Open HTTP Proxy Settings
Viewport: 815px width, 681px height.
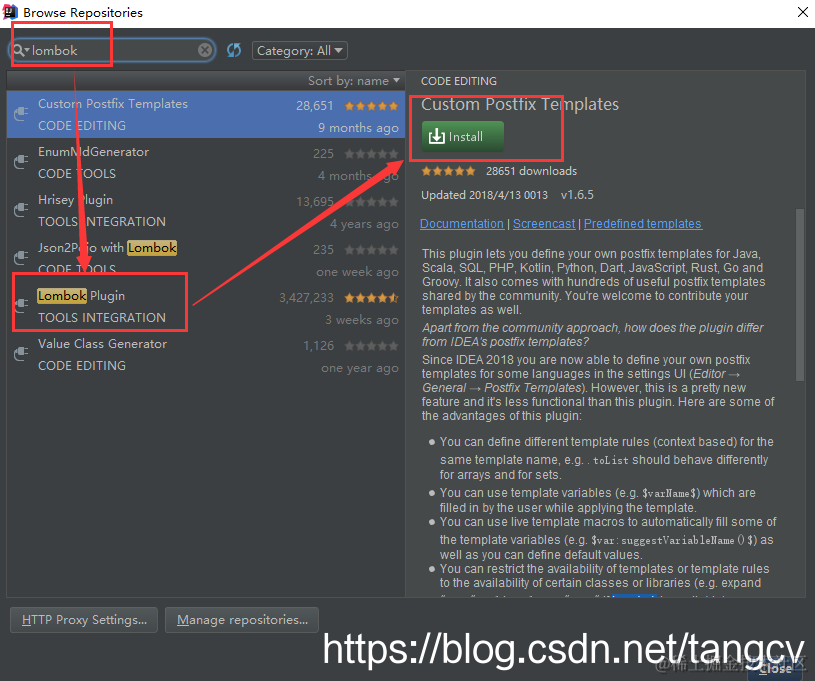click(84, 620)
